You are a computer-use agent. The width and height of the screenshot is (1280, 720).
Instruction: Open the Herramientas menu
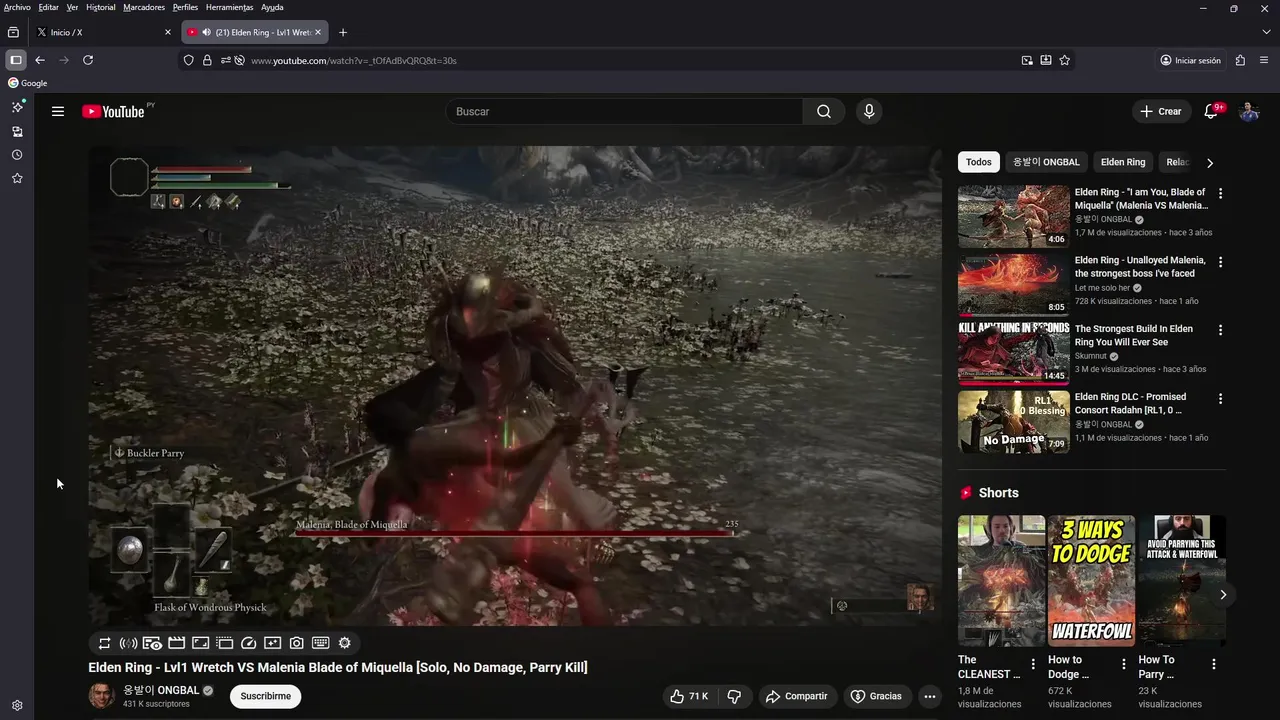pyautogui.click(x=229, y=7)
